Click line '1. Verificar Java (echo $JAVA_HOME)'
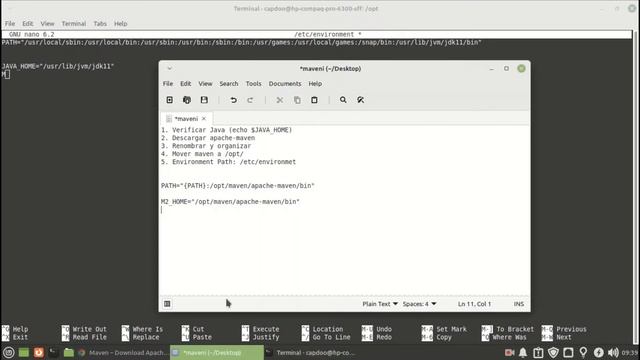Screen dimensions: 640x360 [x=227, y=130]
